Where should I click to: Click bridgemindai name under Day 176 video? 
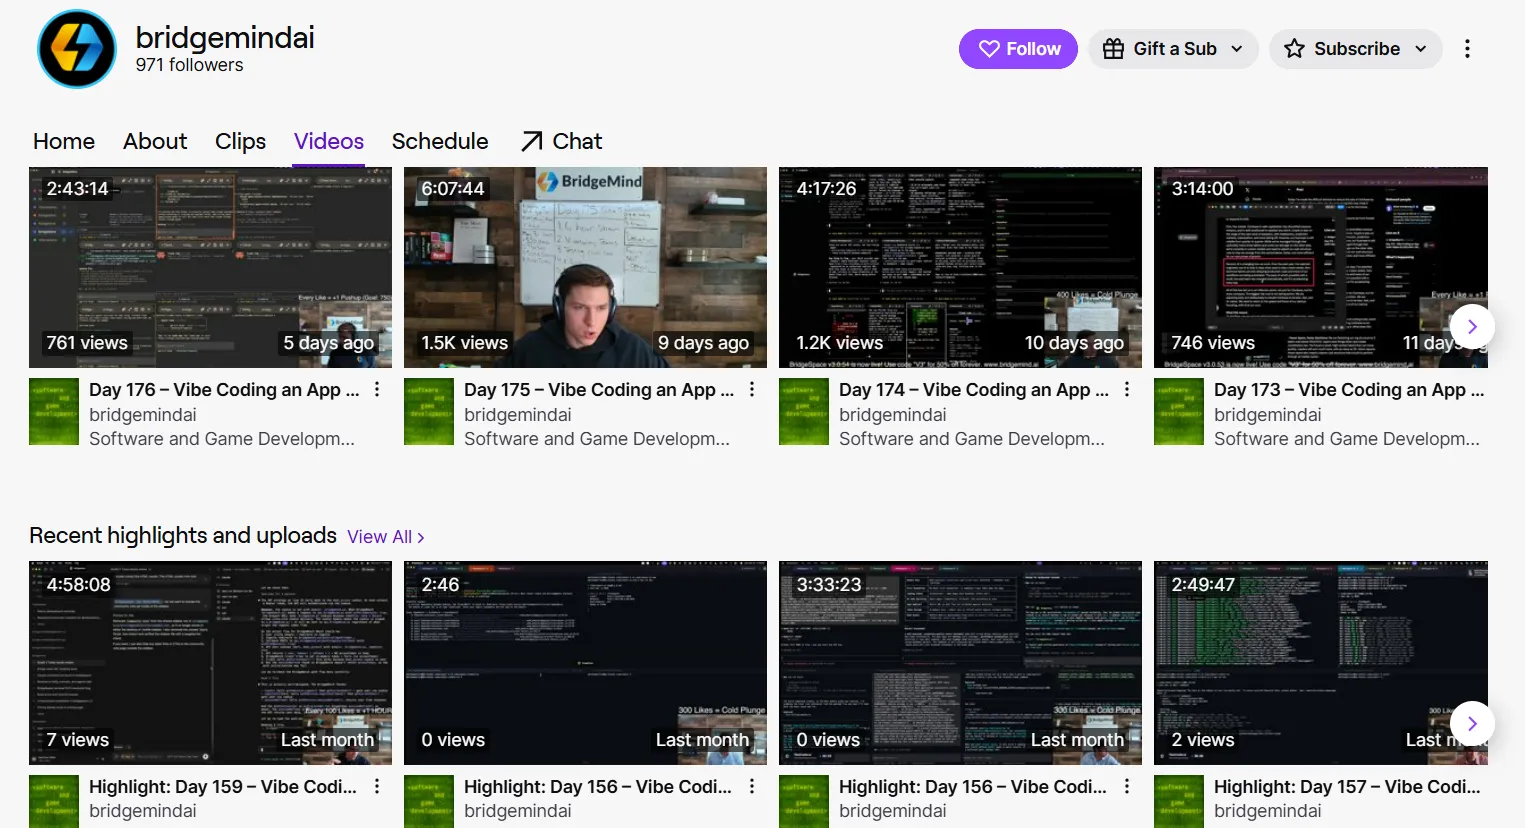[143, 415]
